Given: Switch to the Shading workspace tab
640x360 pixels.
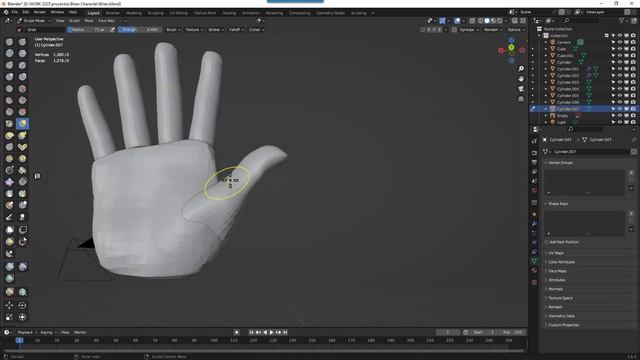Looking at the screenshot, I should pos(229,13).
